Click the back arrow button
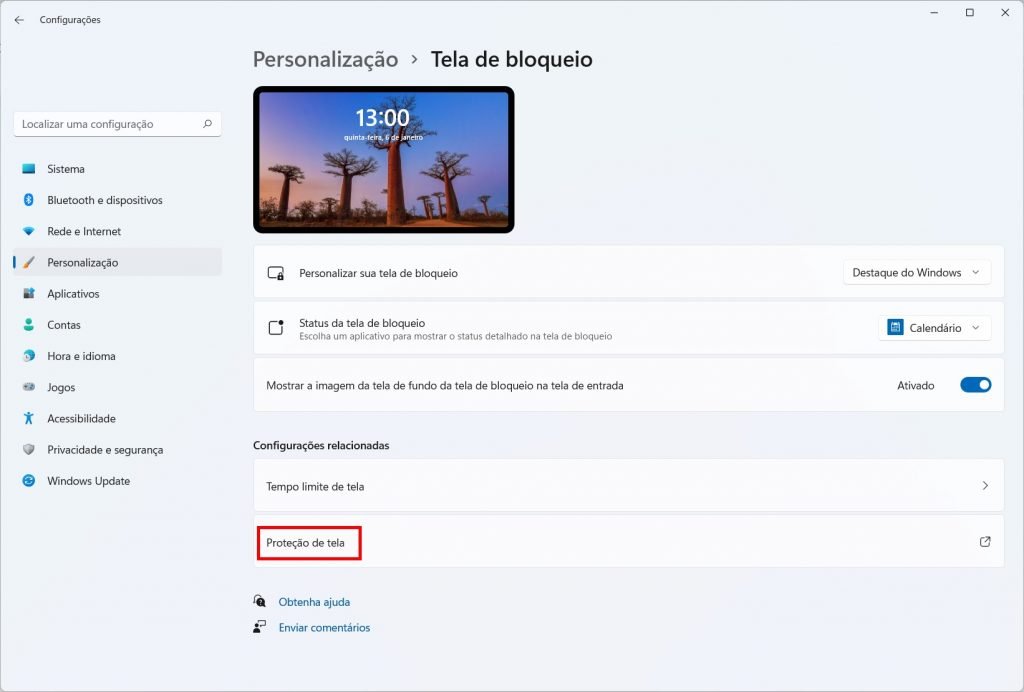1024x692 pixels. click(x=19, y=20)
